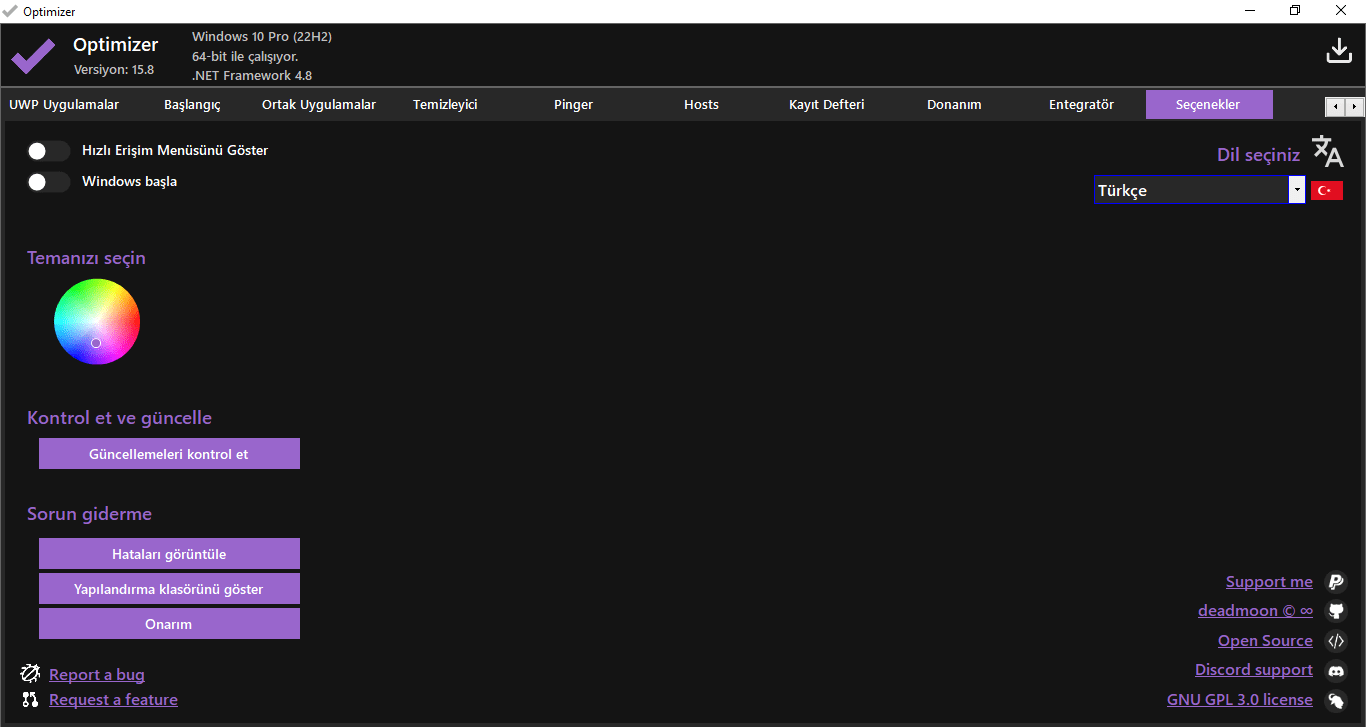
Task: Open the Open Source link
Action: (x=1265, y=641)
